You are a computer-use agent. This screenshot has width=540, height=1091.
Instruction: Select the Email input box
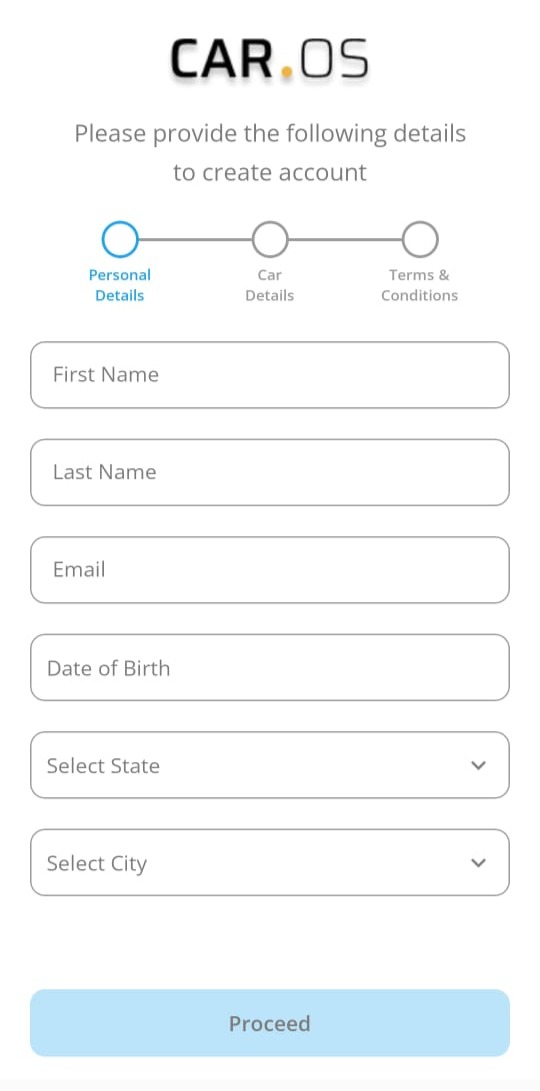point(270,570)
